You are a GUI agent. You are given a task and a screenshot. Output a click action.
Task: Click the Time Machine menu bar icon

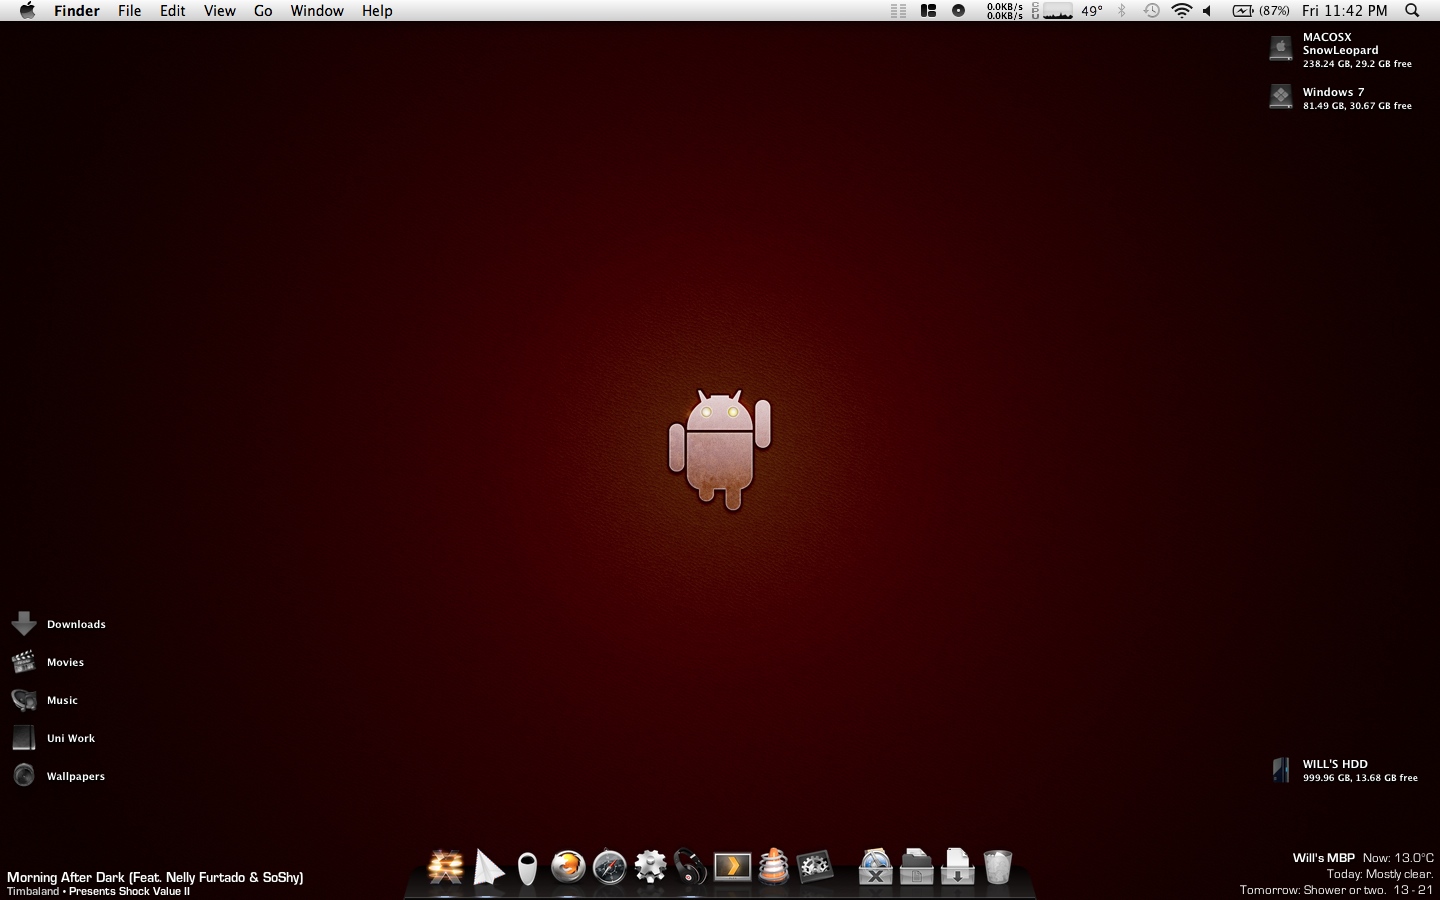1152,11
